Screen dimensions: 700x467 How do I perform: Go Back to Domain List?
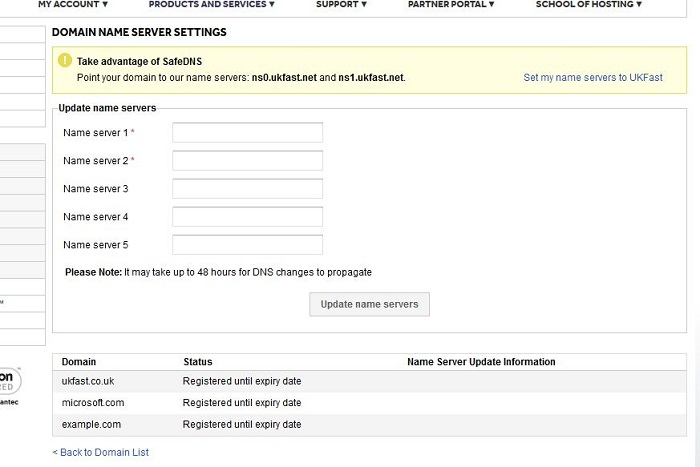101,452
